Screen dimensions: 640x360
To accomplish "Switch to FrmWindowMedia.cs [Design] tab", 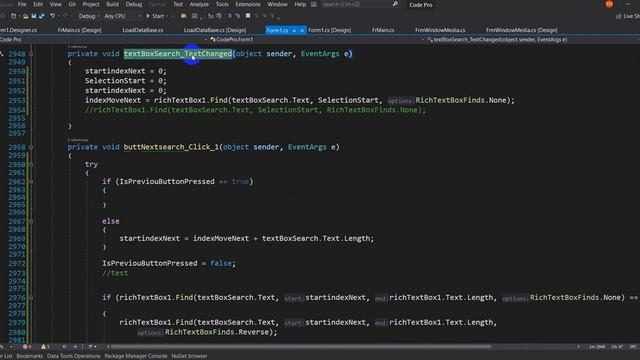I will point(521,30).
